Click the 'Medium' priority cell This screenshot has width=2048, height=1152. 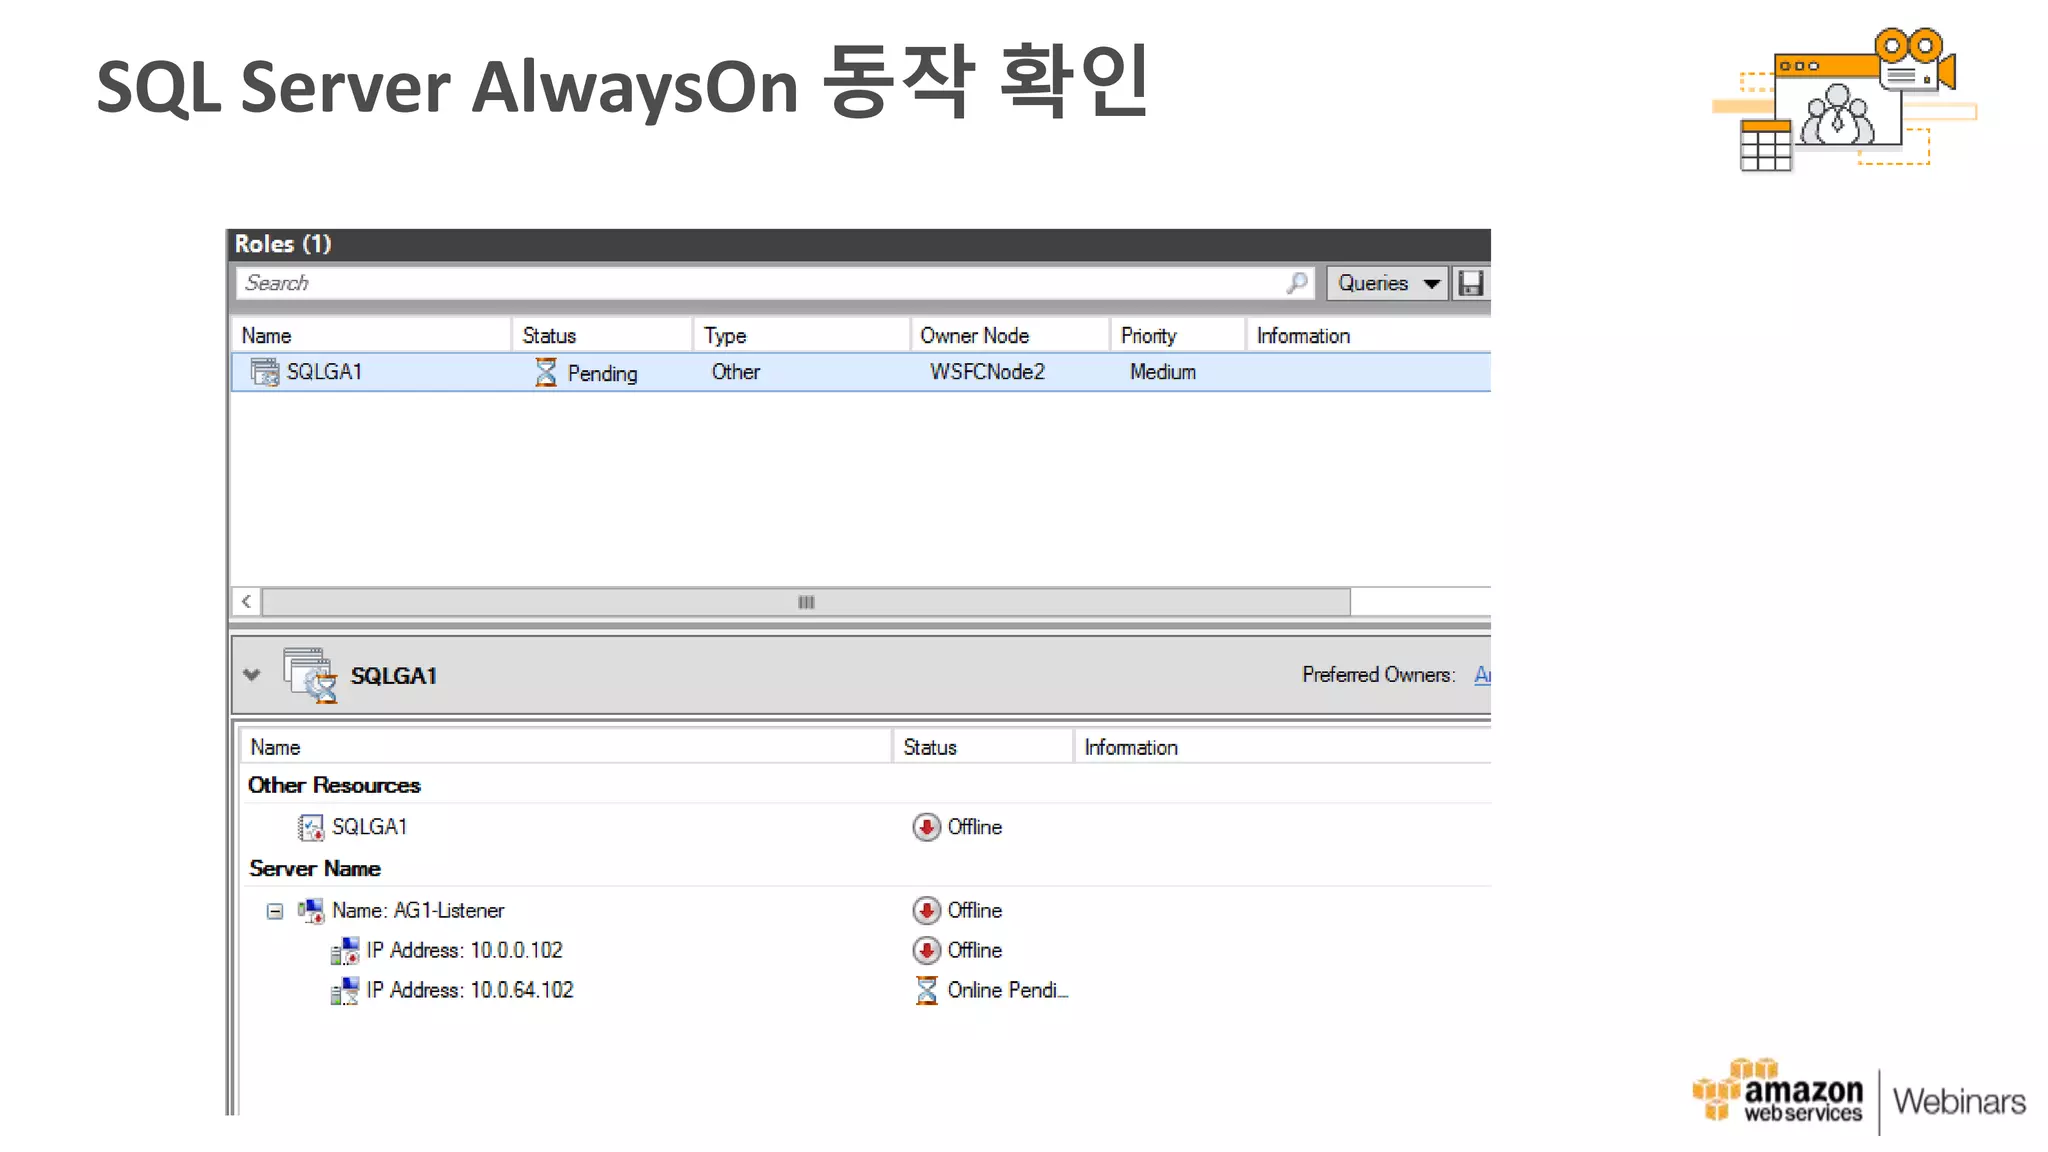coord(1162,372)
